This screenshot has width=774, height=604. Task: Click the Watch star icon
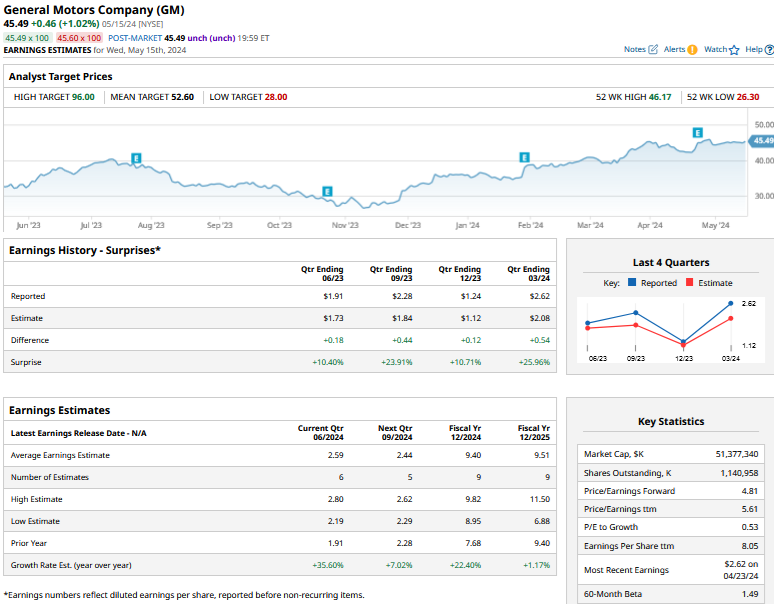coord(733,49)
